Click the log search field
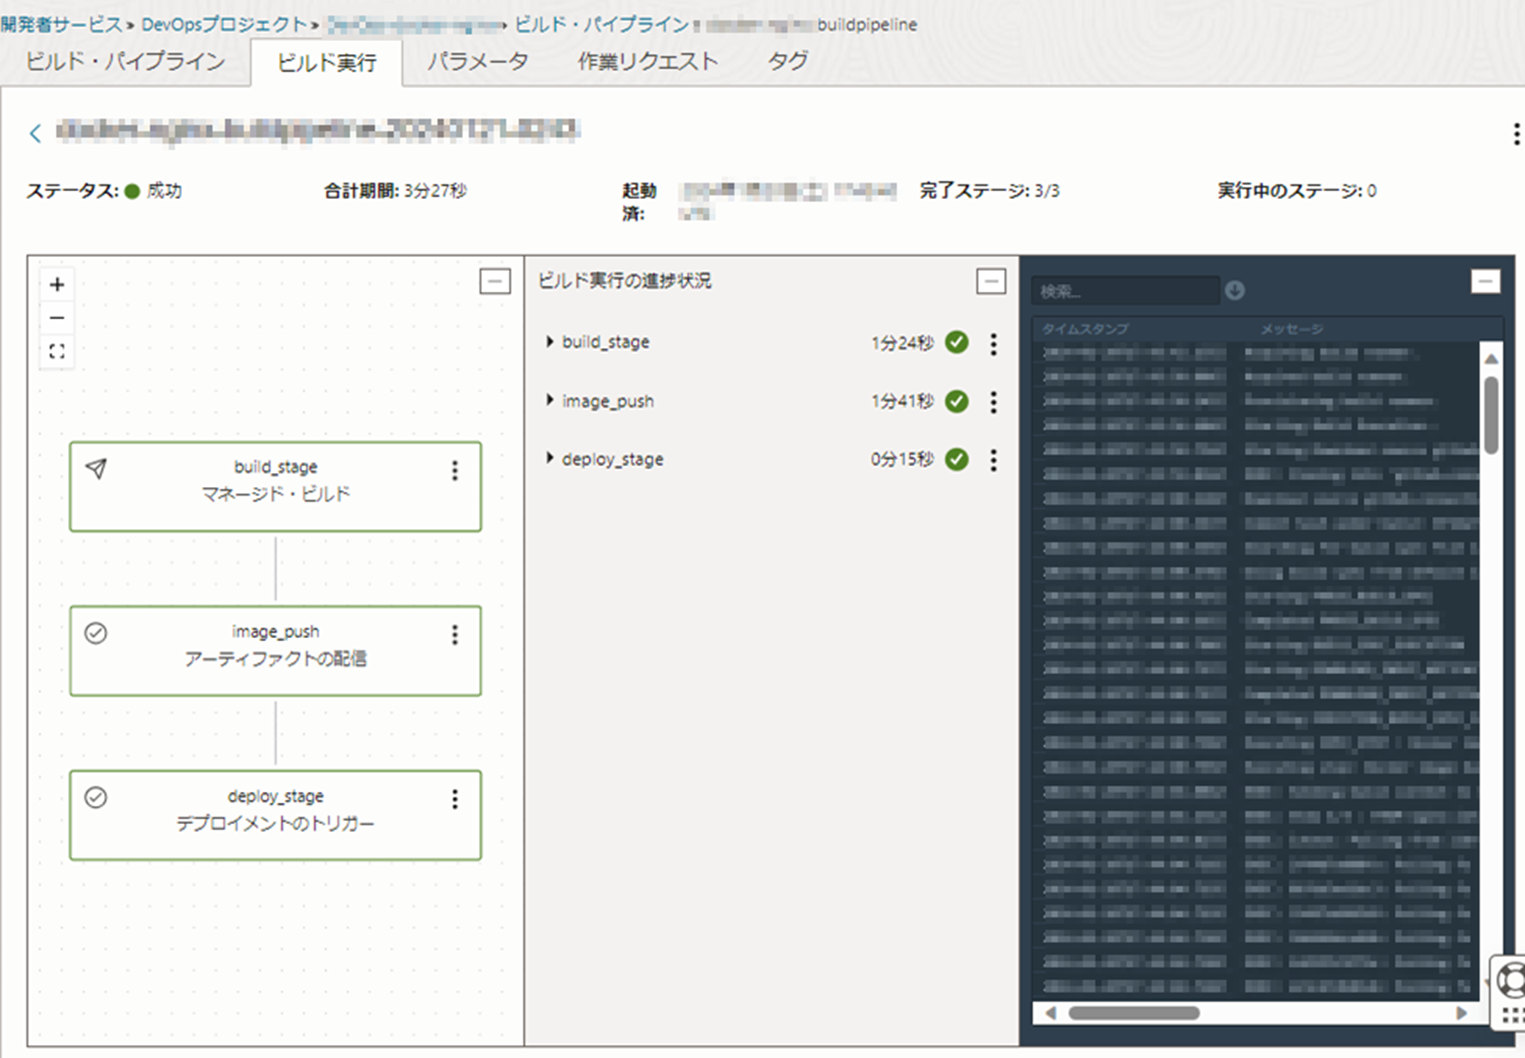 pyautogui.click(x=1126, y=291)
